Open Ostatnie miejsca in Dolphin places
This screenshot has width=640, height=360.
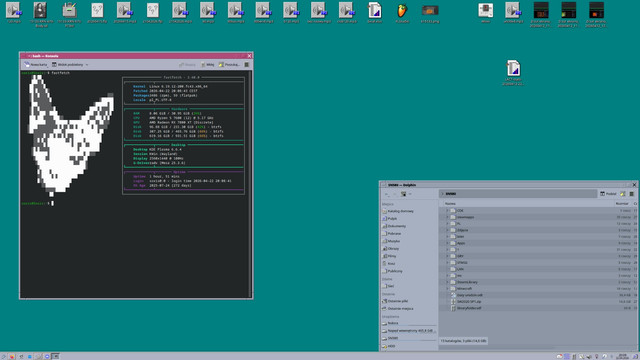(398, 309)
